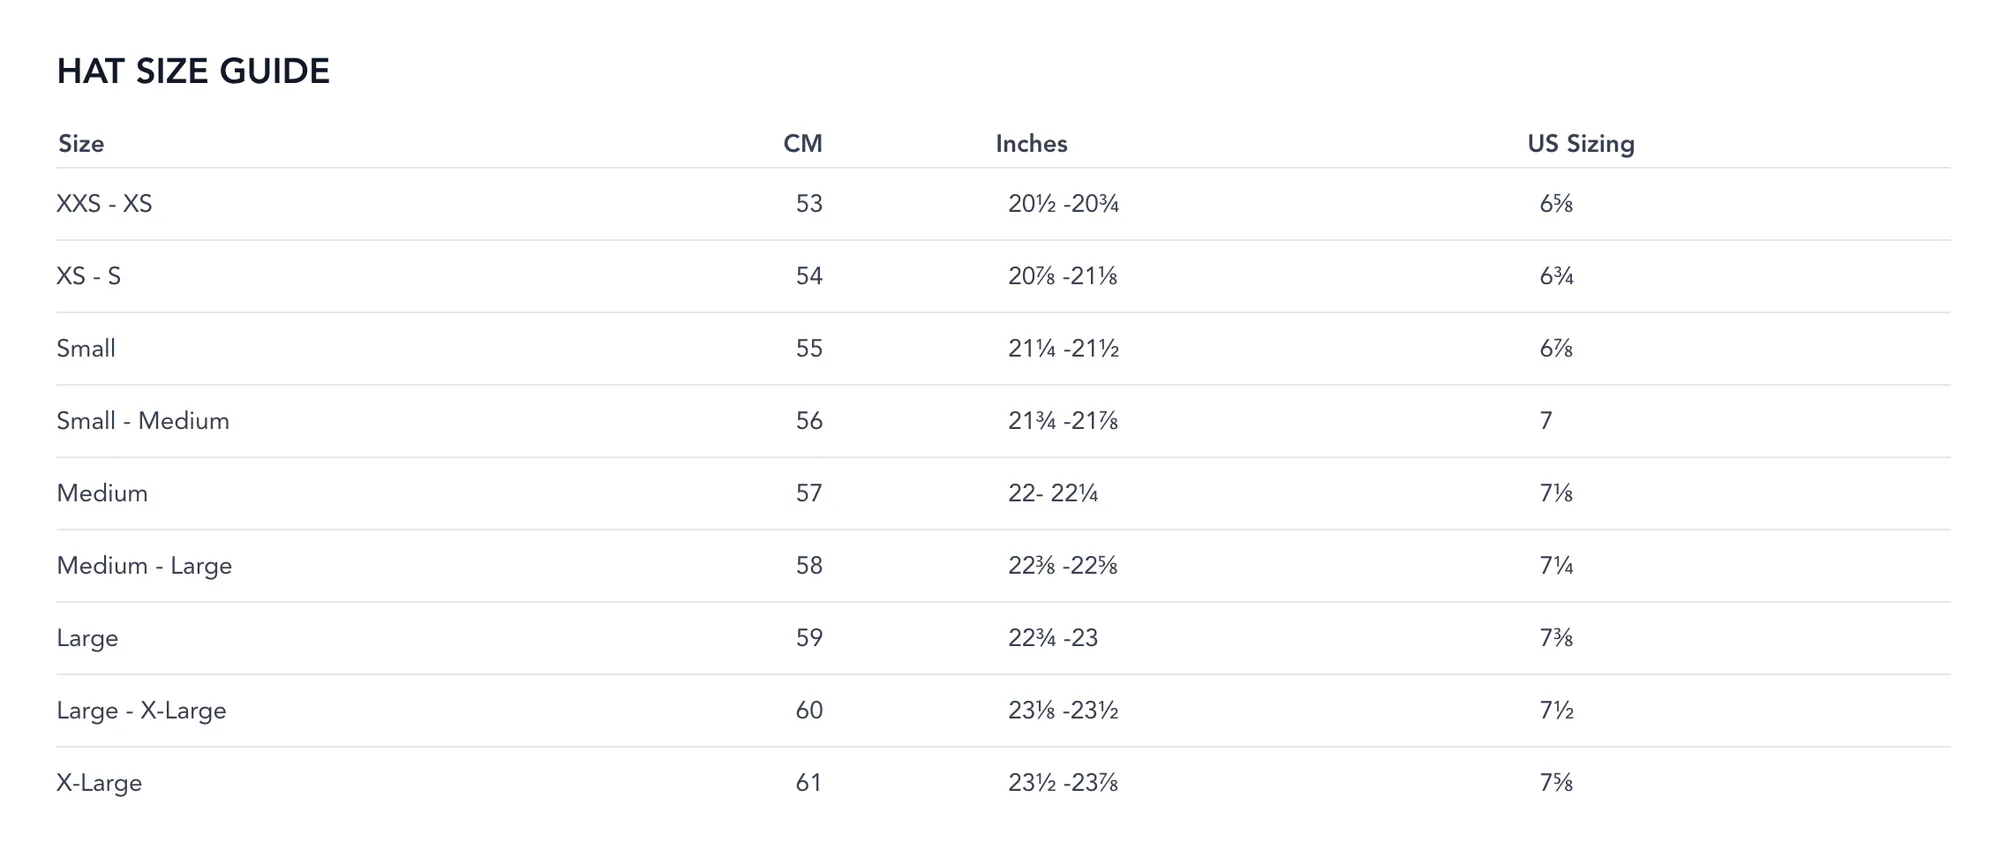Click the Large - X-Large size label
Screen dimensions: 2000x865
coord(141,711)
